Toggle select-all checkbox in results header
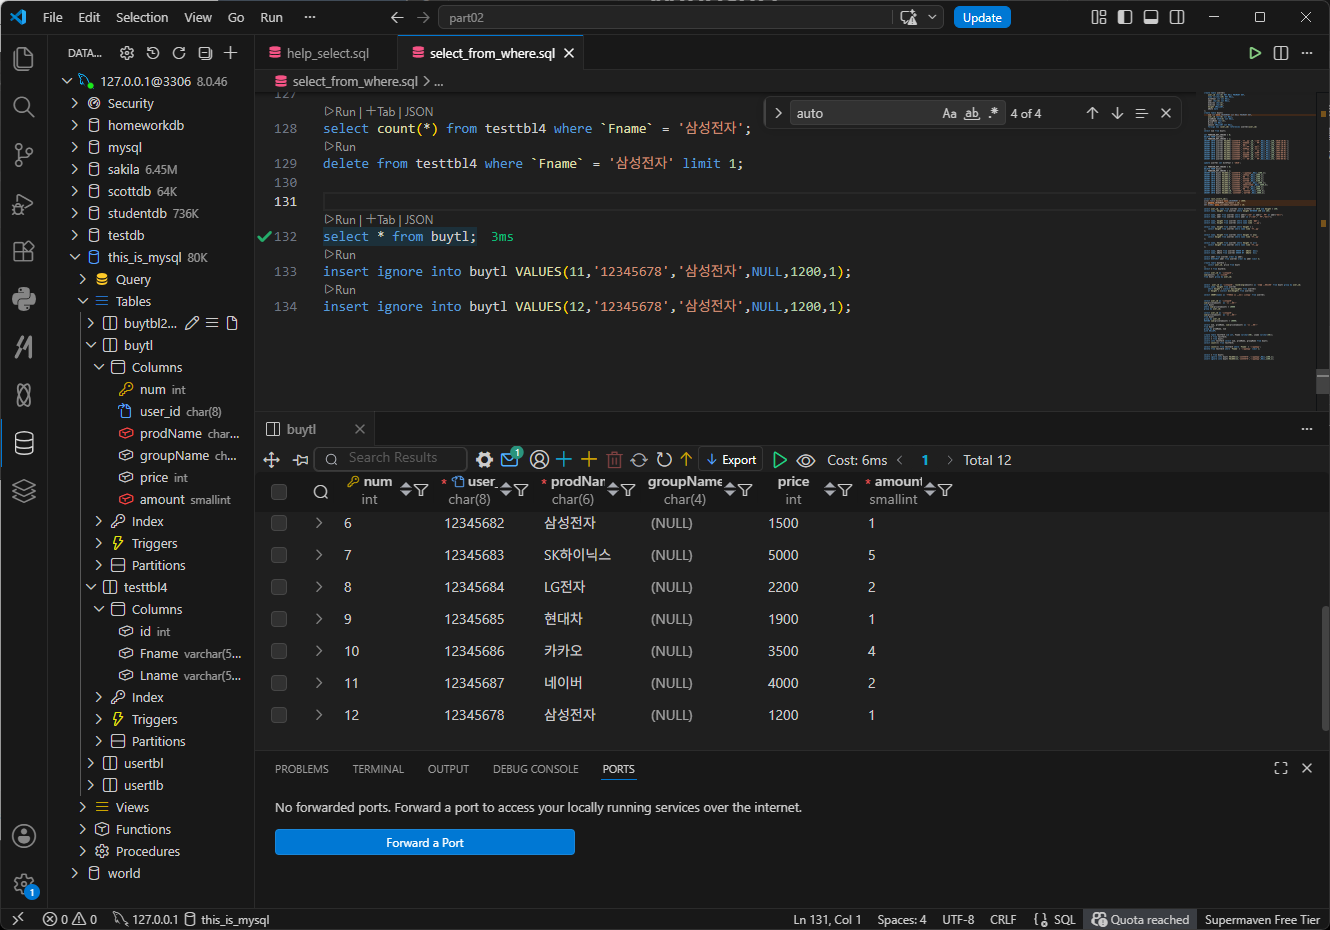The width and height of the screenshot is (1330, 930). pyautogui.click(x=279, y=491)
